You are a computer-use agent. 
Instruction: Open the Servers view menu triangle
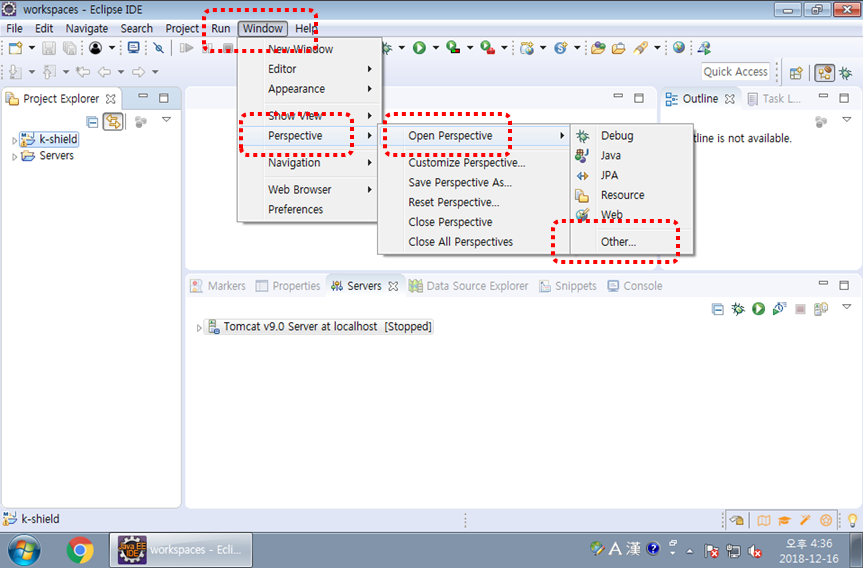[x=846, y=307]
